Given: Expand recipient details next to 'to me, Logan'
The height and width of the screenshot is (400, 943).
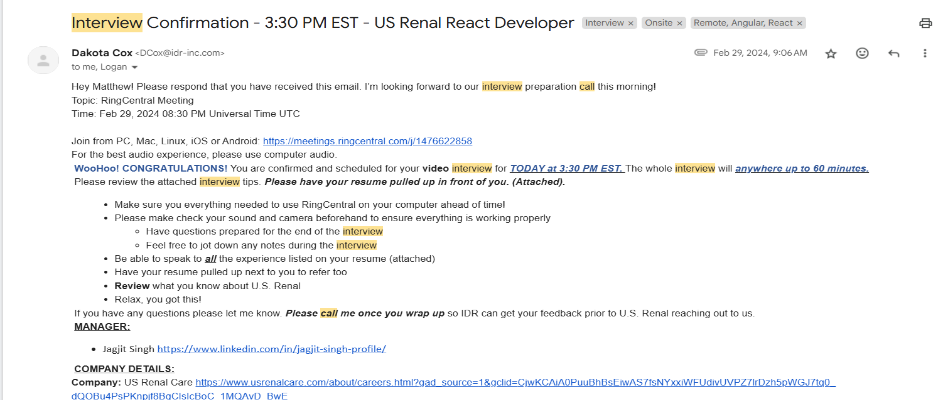Looking at the screenshot, I should pos(135,67).
